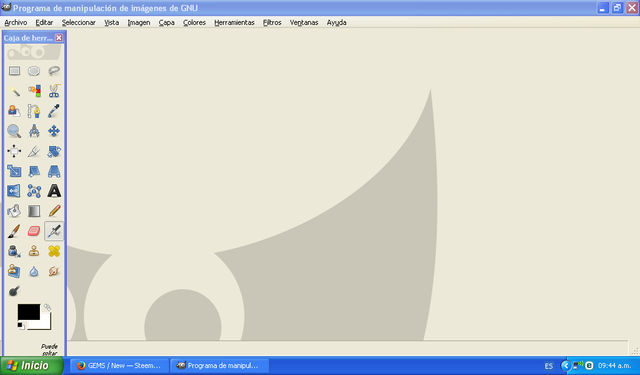Screen dimensions: 640x375
Task: Select the Rotate tool
Action: click(x=54, y=151)
